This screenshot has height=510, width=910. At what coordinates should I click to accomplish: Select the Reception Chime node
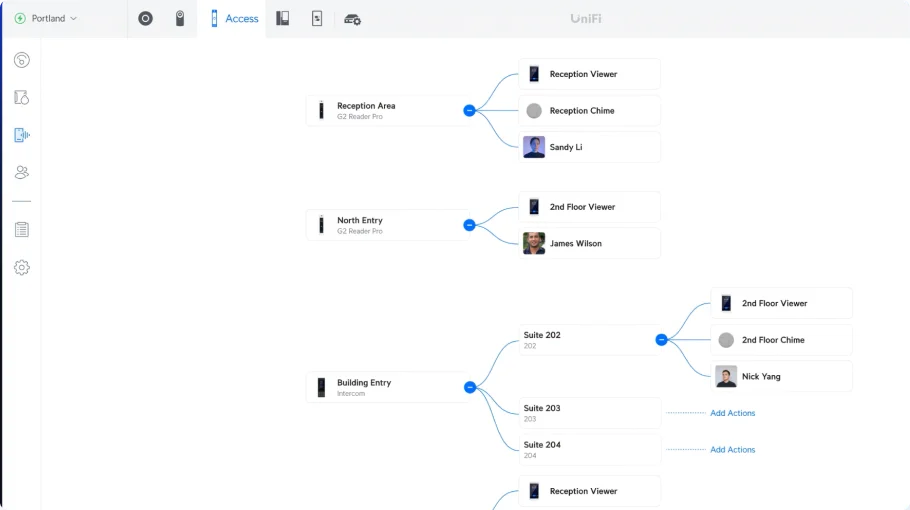(x=589, y=111)
